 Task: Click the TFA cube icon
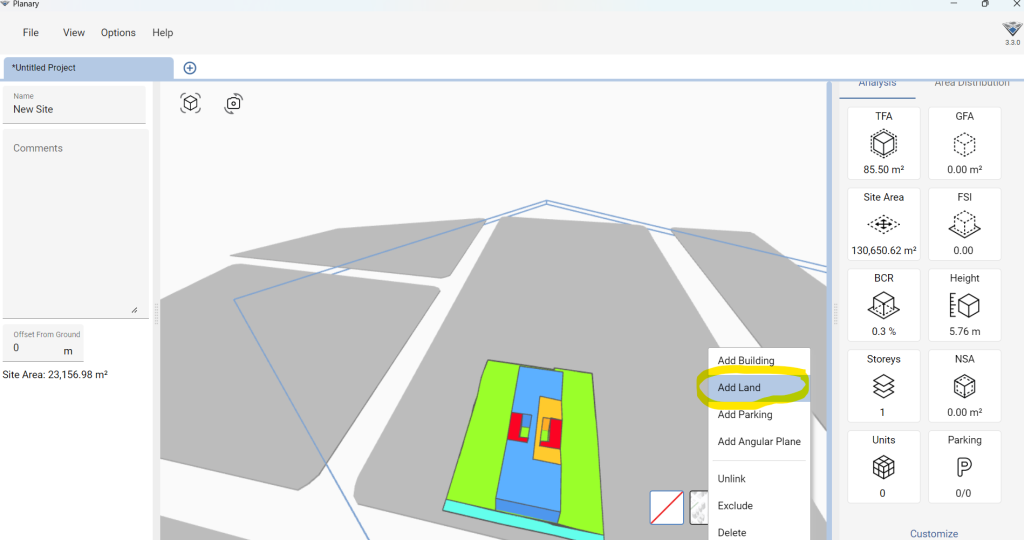(x=884, y=144)
